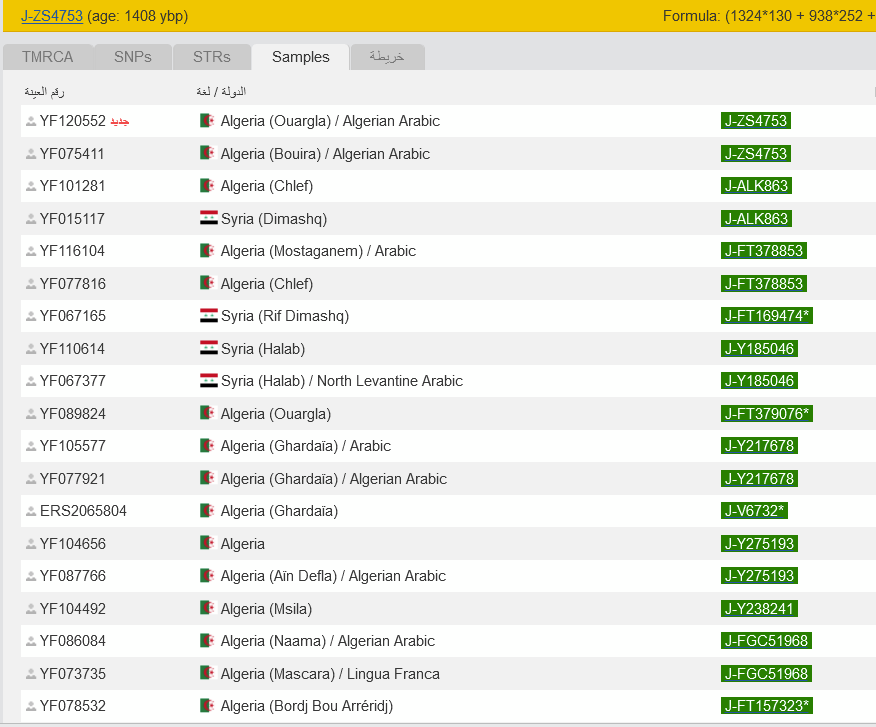Open J-Y185046 badge in YF110614 row

click(x=759, y=348)
